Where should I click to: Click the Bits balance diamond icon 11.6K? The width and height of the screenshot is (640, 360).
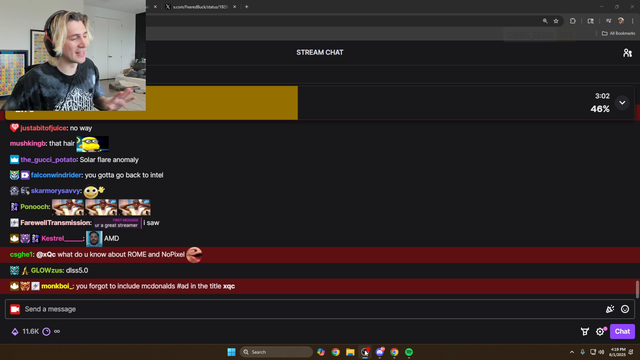[15, 331]
